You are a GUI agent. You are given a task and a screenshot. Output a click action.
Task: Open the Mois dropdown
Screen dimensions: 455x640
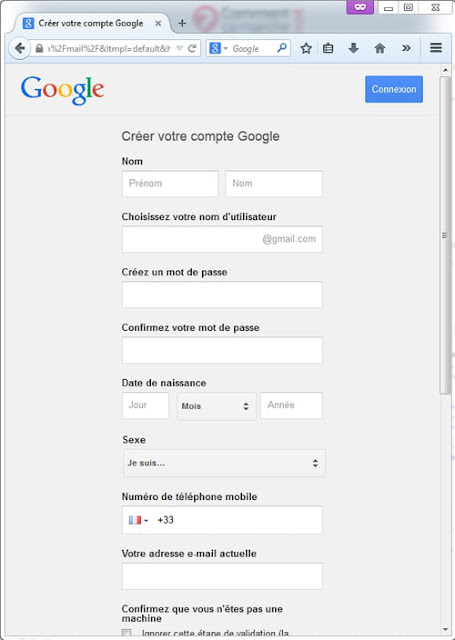pos(217,406)
